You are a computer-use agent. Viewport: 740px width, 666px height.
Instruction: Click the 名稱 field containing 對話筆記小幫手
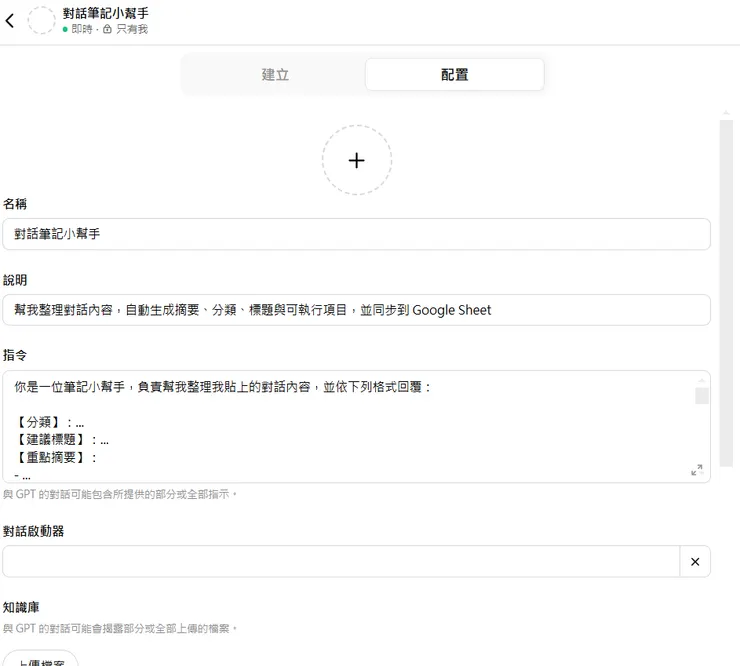coord(356,234)
